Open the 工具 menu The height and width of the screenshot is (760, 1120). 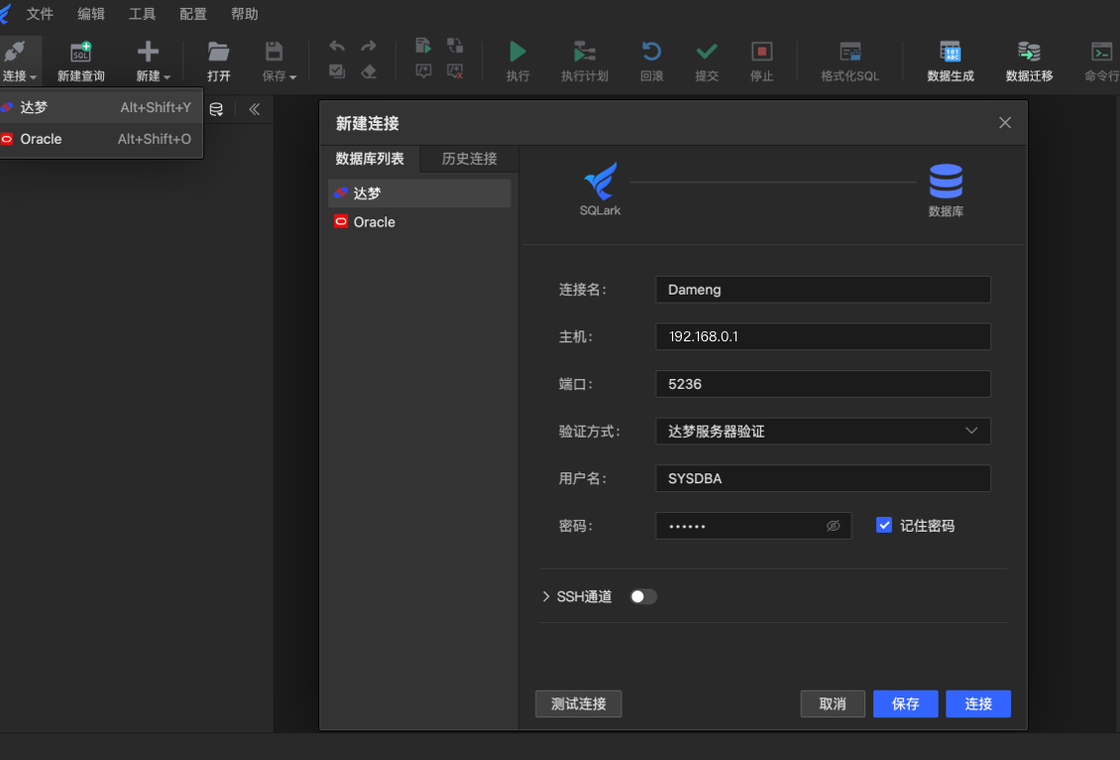pyautogui.click(x=141, y=14)
